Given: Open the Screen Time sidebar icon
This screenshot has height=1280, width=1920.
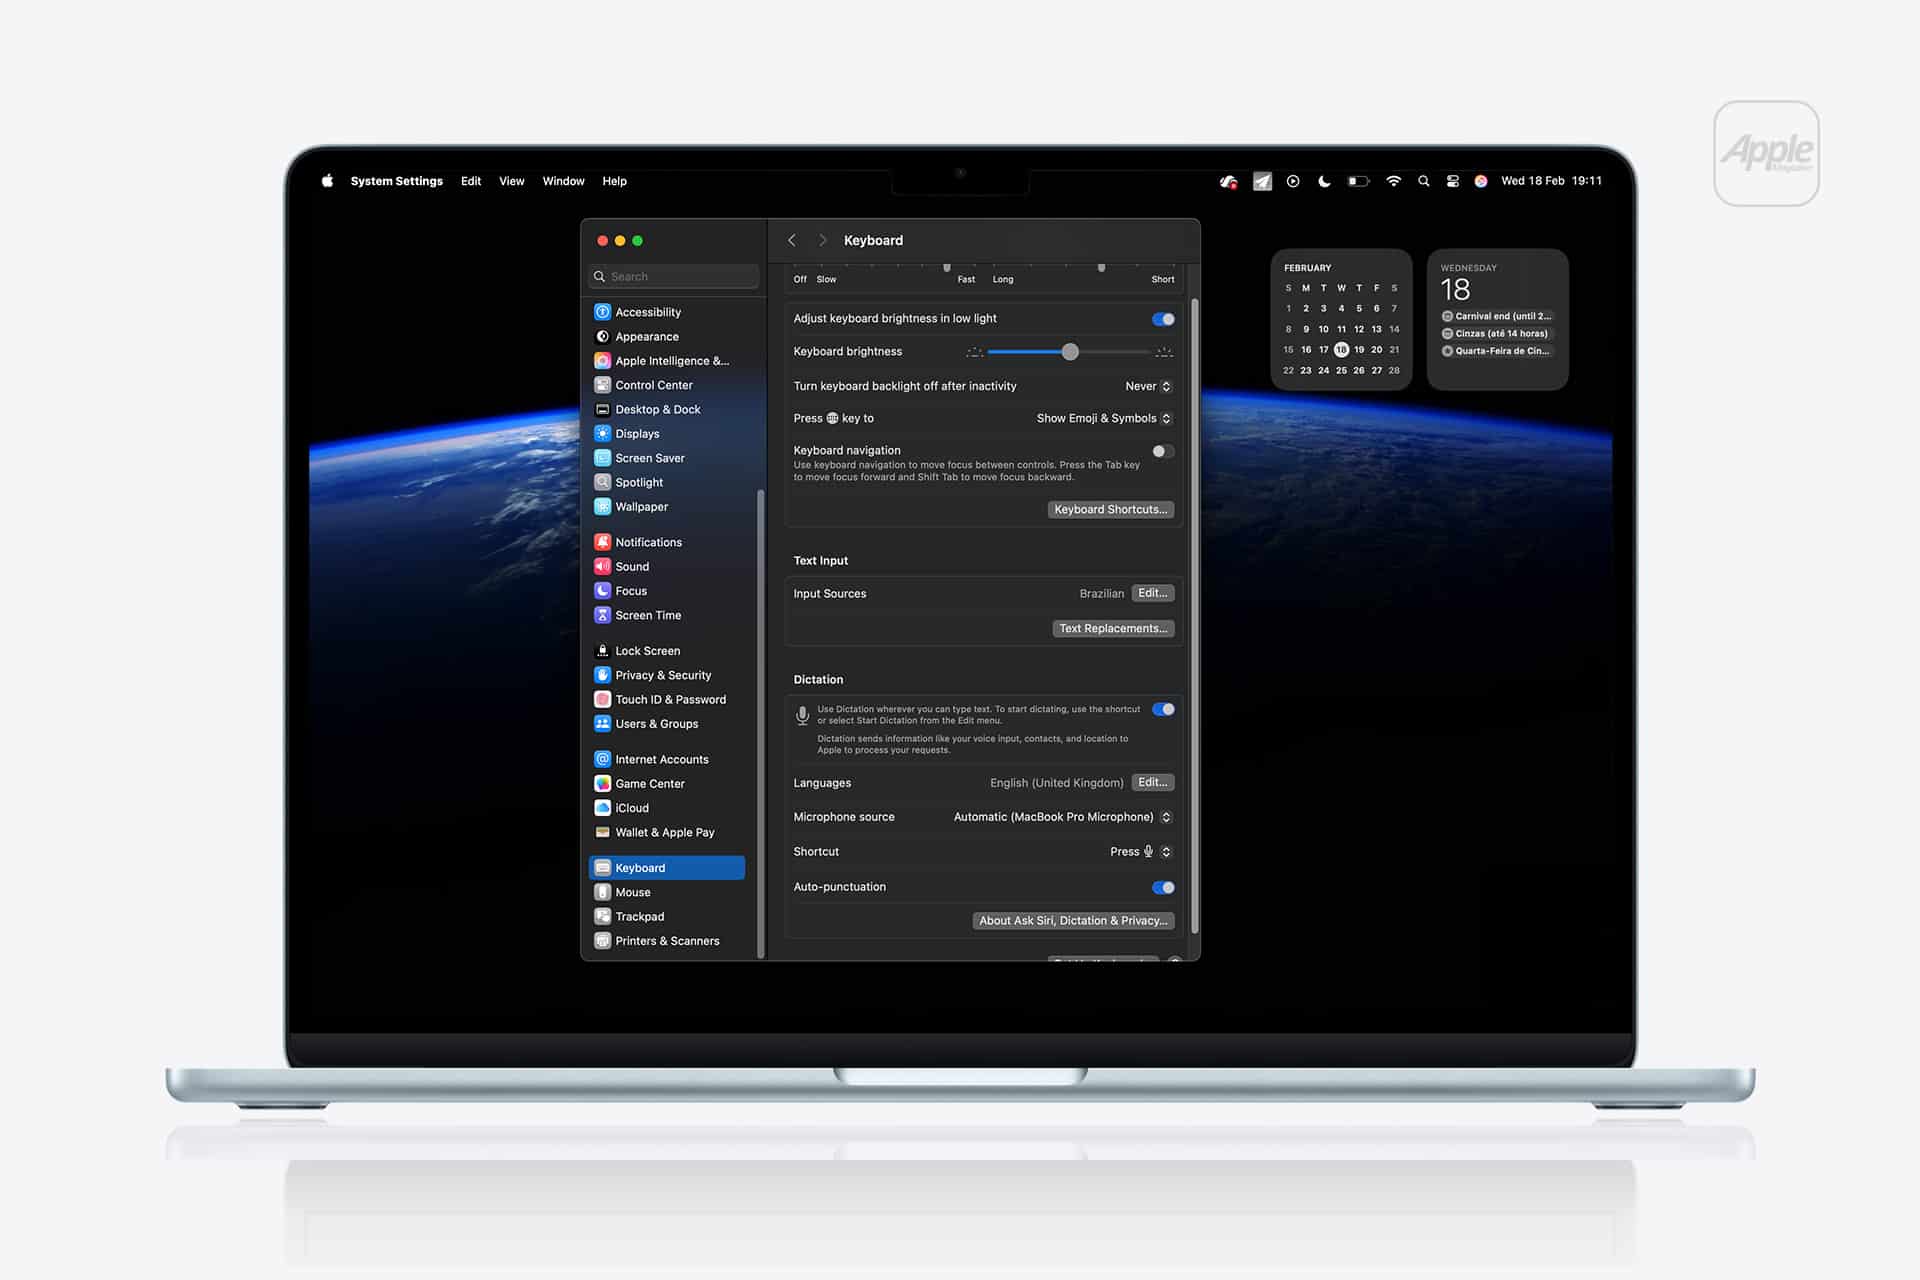Looking at the screenshot, I should (x=602, y=615).
